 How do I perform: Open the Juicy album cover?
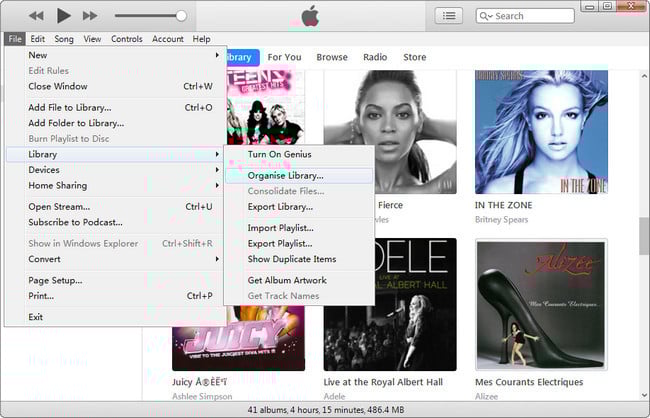[238, 338]
